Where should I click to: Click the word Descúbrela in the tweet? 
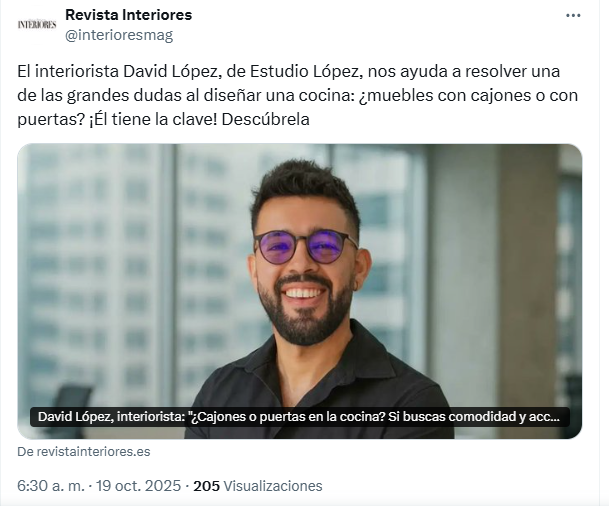tap(266, 119)
